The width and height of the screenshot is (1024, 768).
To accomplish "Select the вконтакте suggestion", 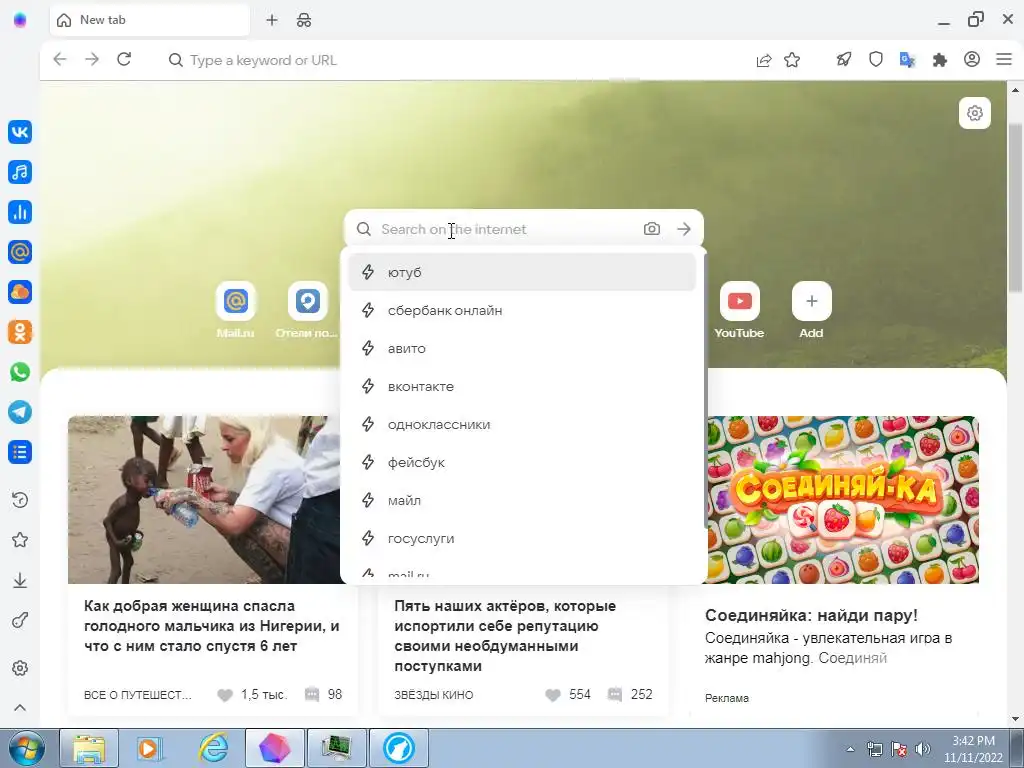I will coord(522,386).
